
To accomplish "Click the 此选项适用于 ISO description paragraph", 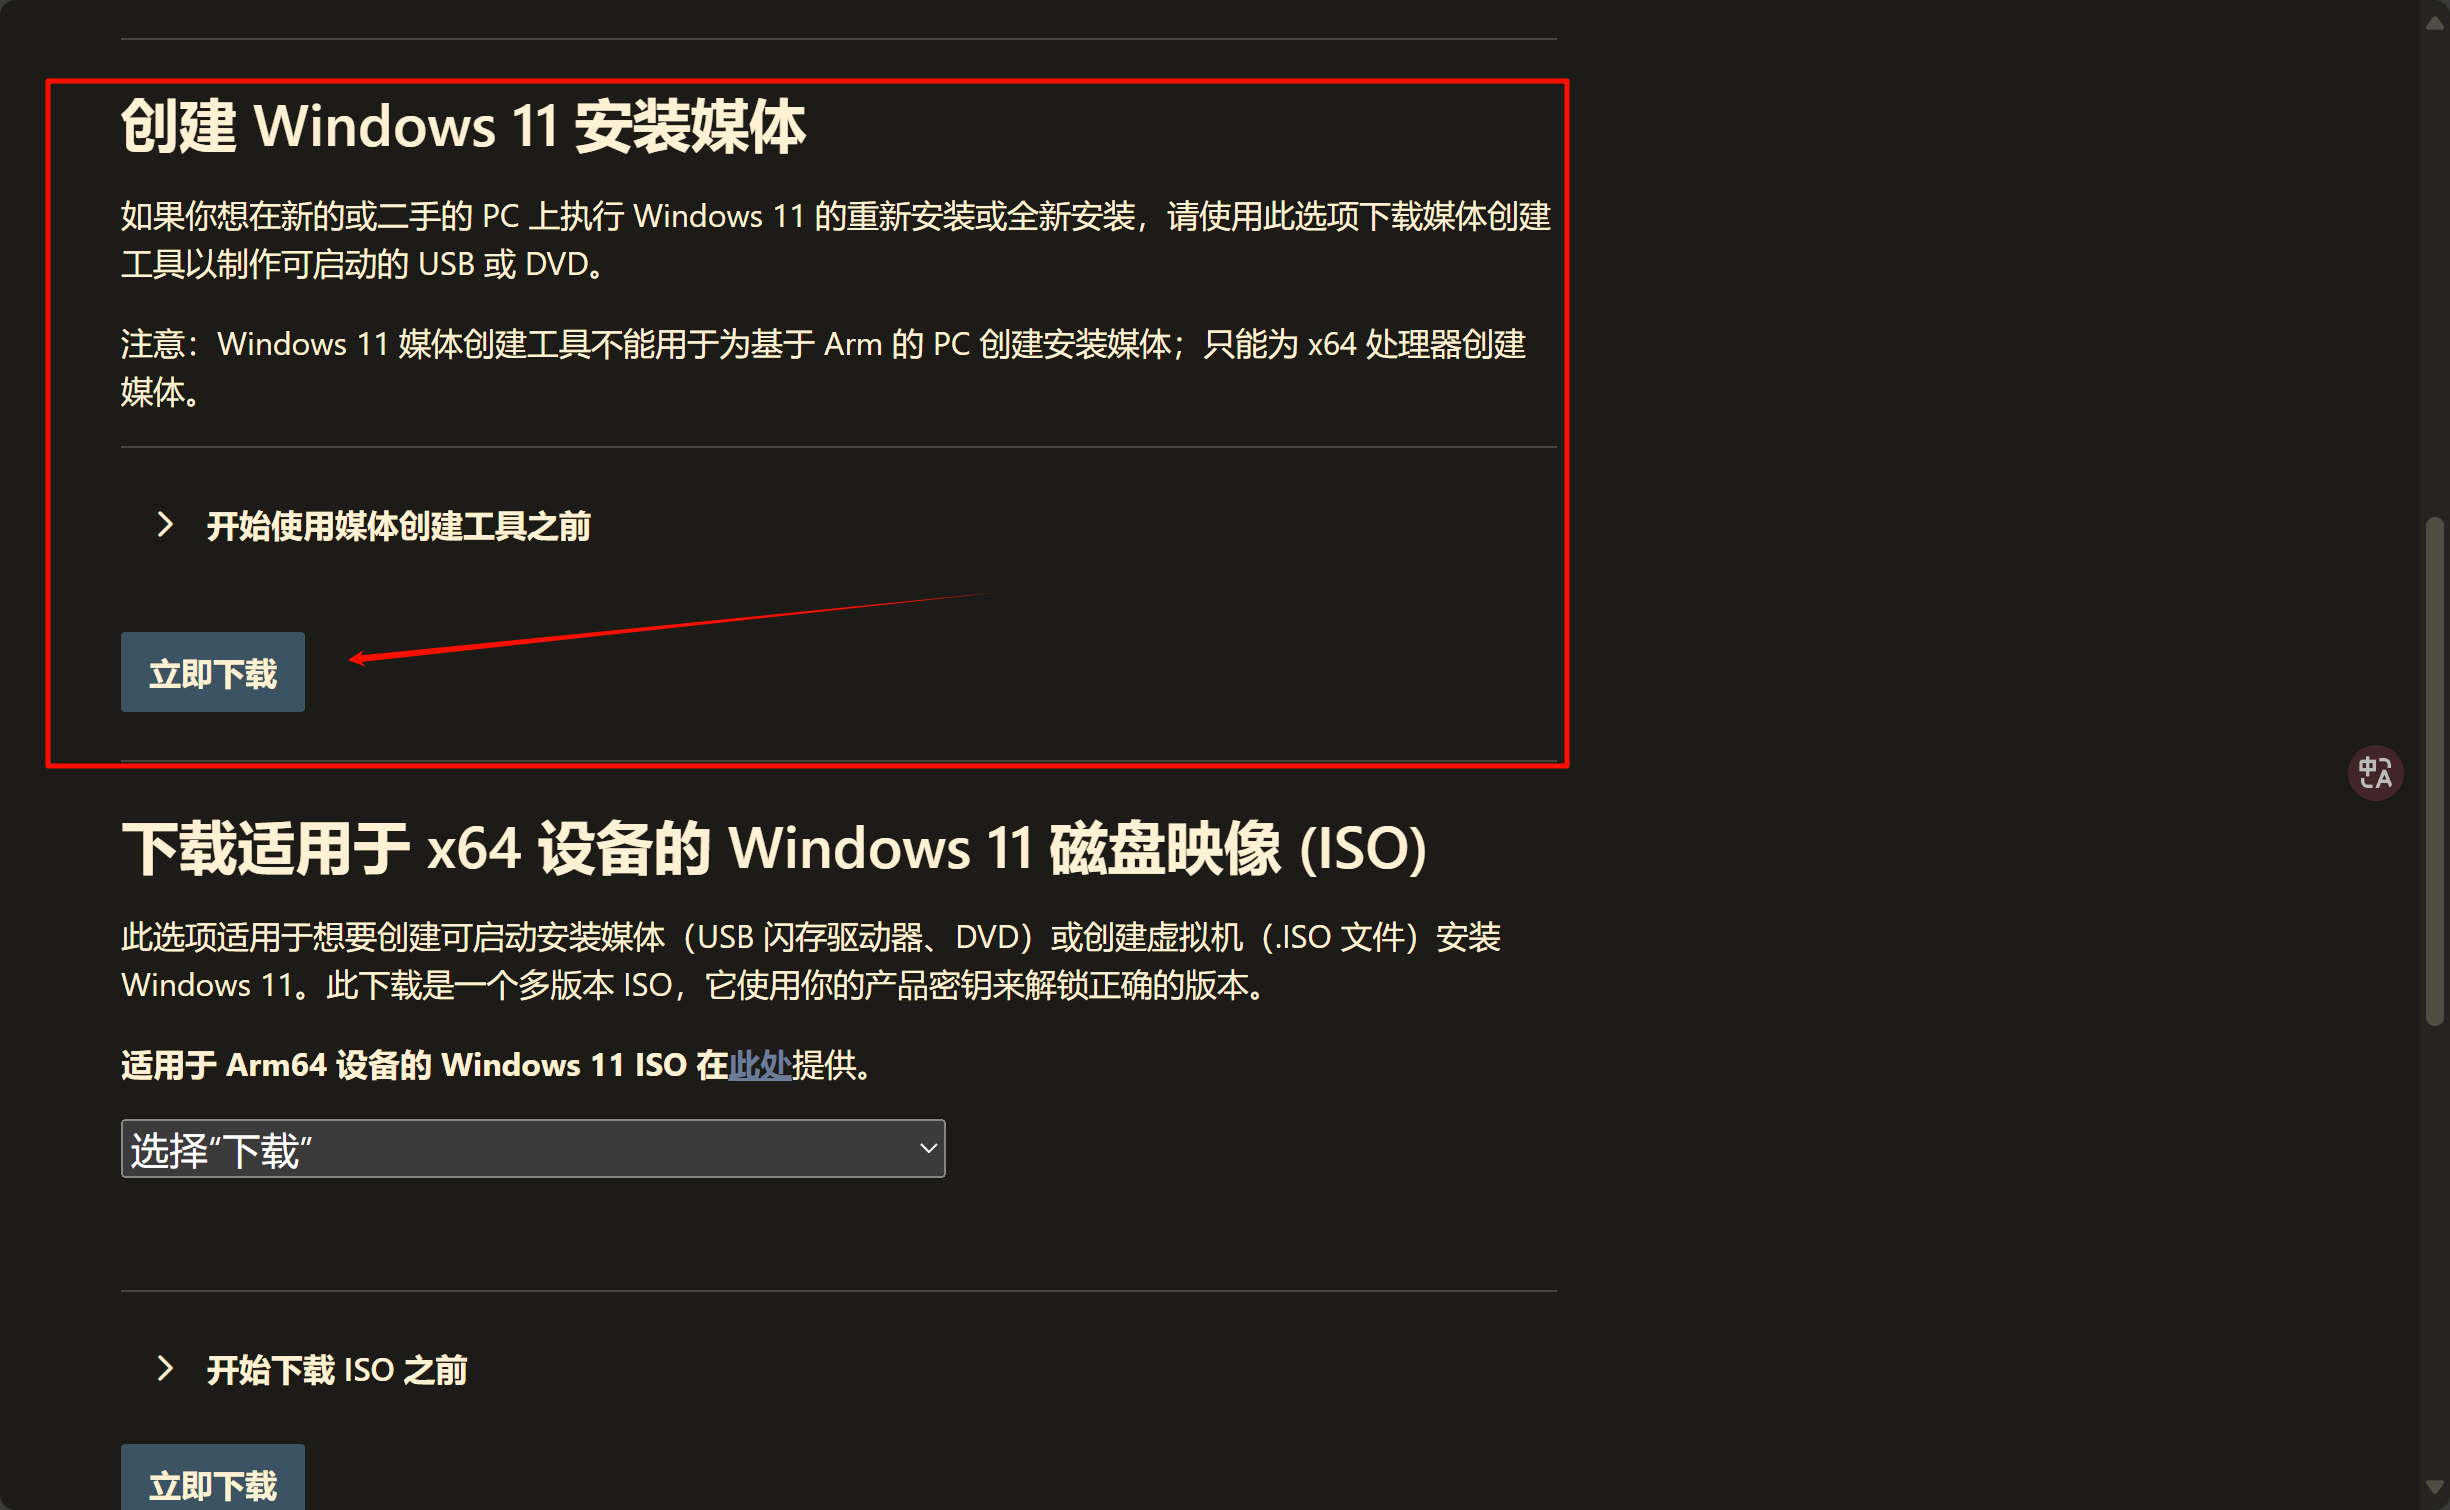I will click(x=811, y=961).
